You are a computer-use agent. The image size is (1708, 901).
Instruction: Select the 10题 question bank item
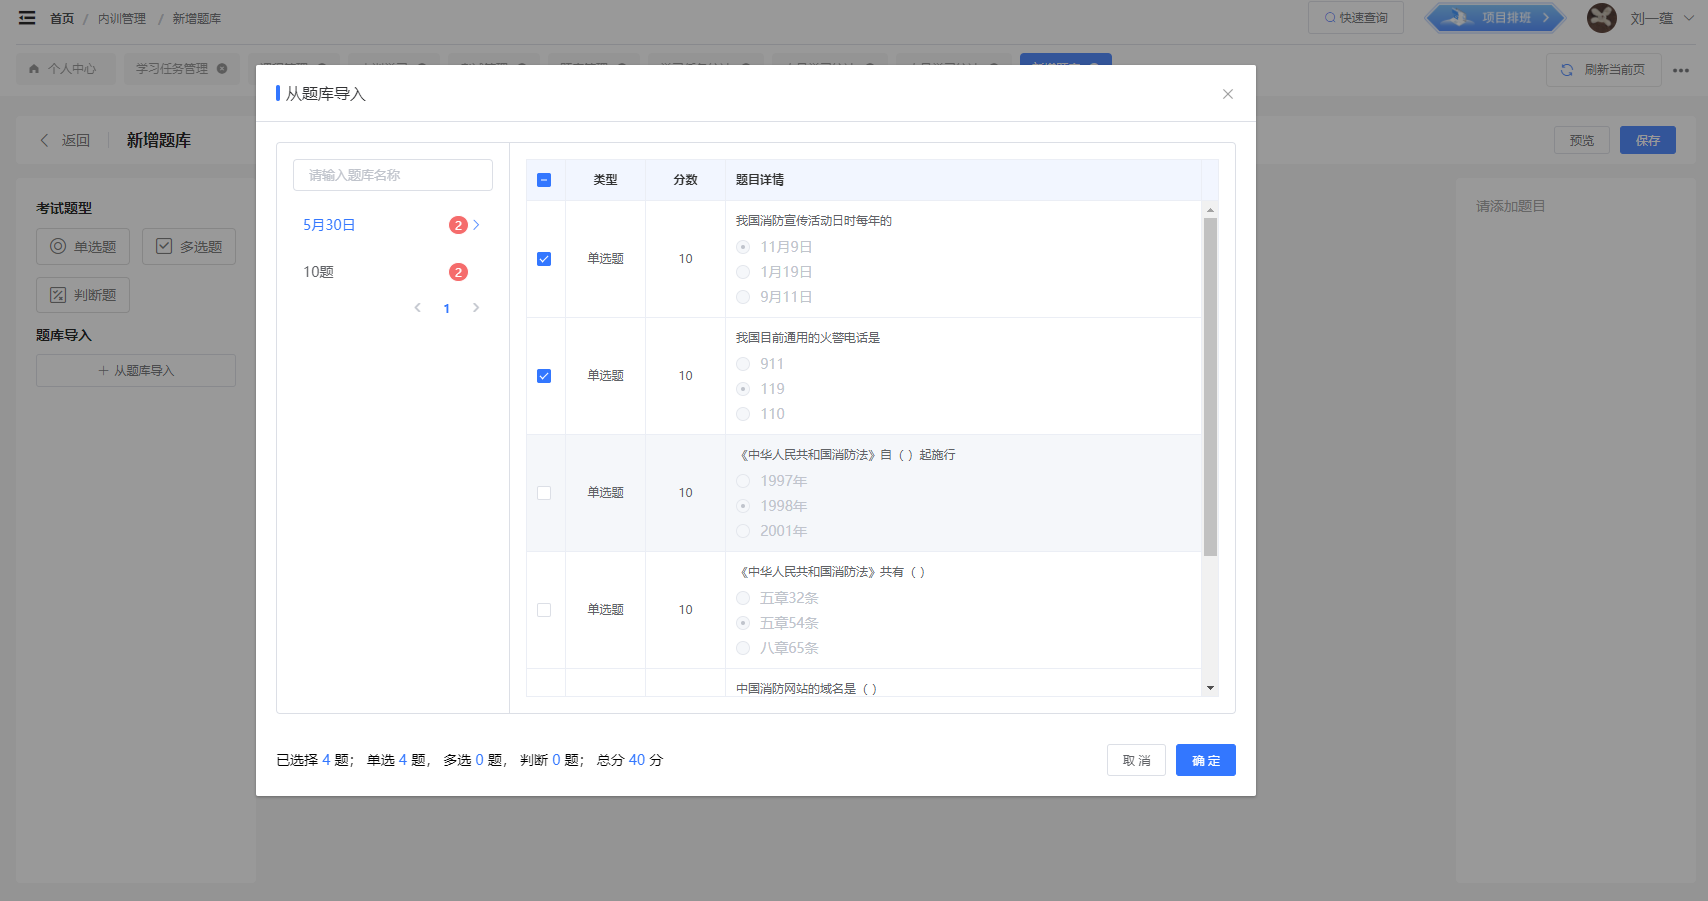[319, 272]
